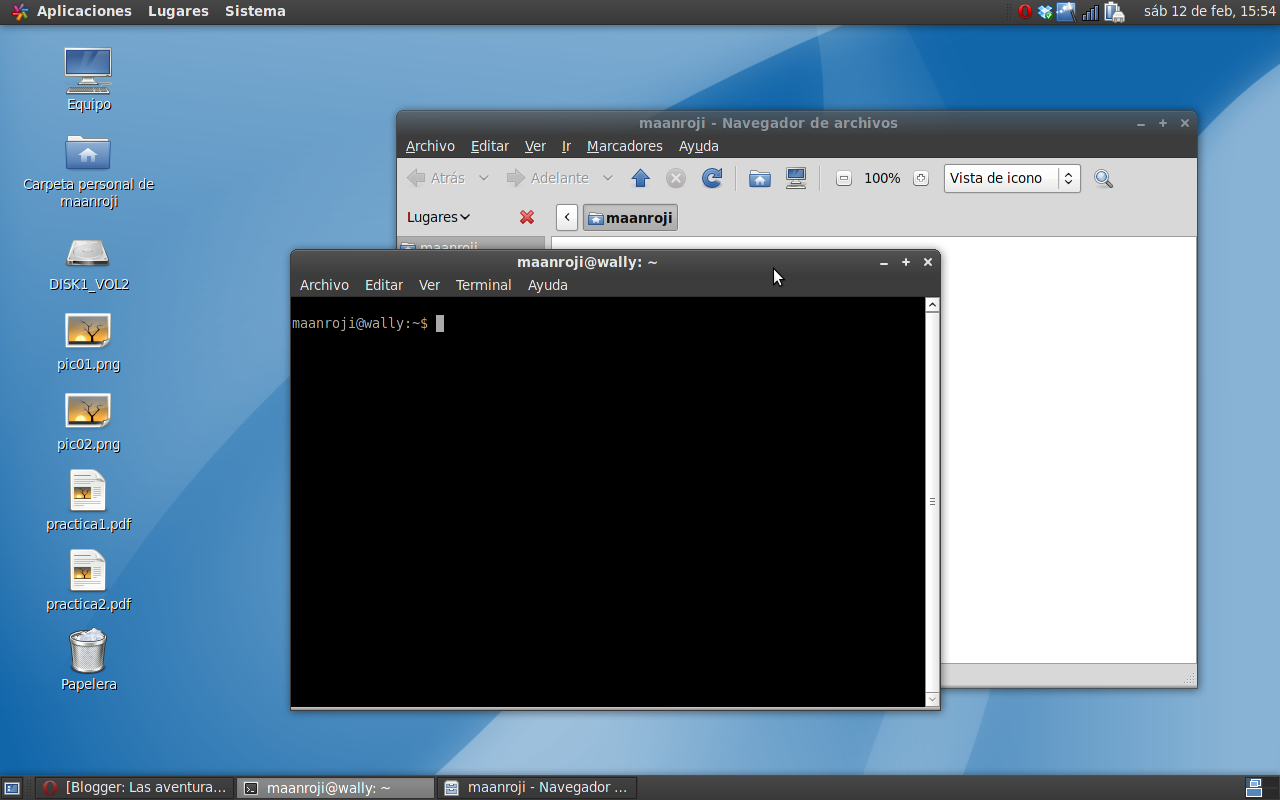Open Ver menu in the terminal

click(x=429, y=285)
